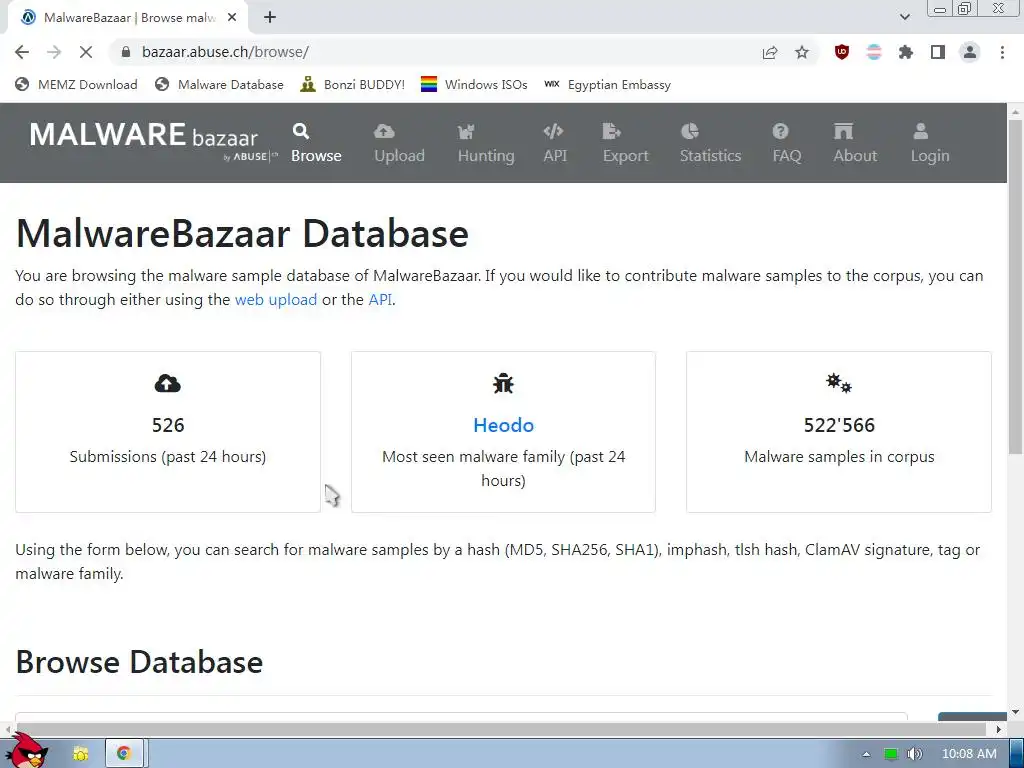Image resolution: width=1024 pixels, height=768 pixels.
Task: Open the Hunting menu label
Action: 486,155
